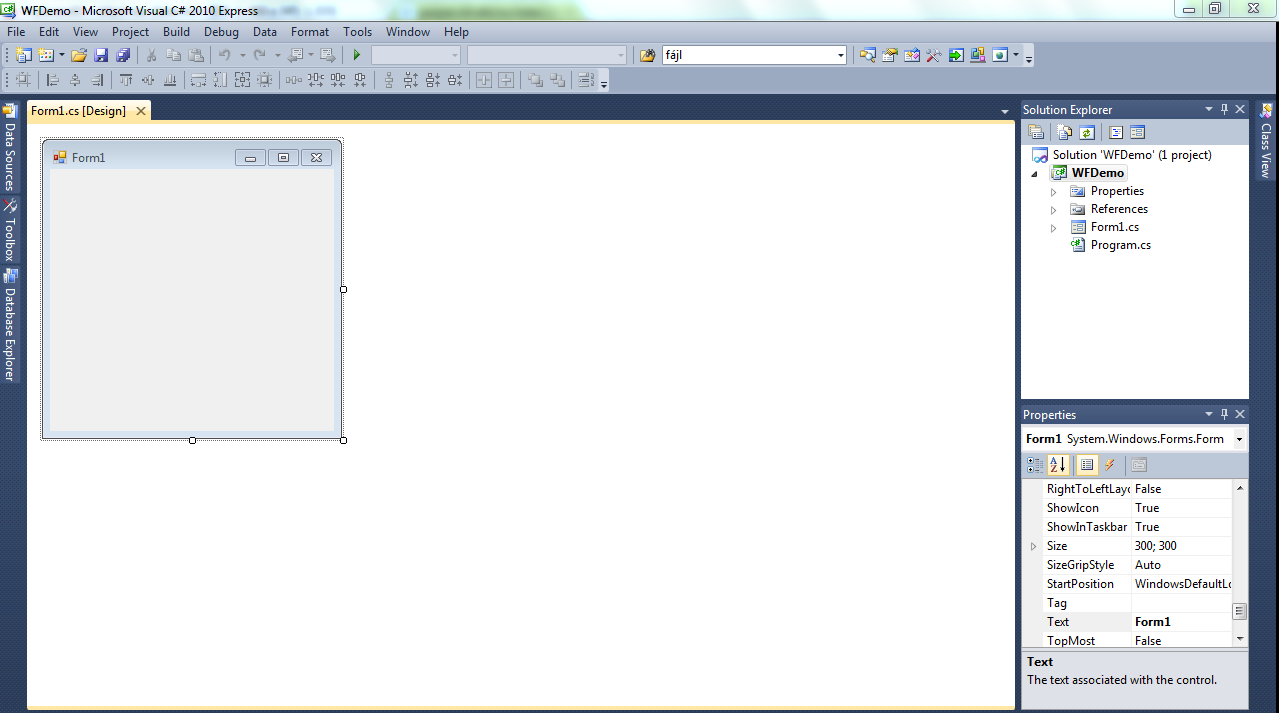The width and height of the screenshot is (1279, 713).
Task: Open the Solution Explorer window position dropdown
Action: 1208,109
